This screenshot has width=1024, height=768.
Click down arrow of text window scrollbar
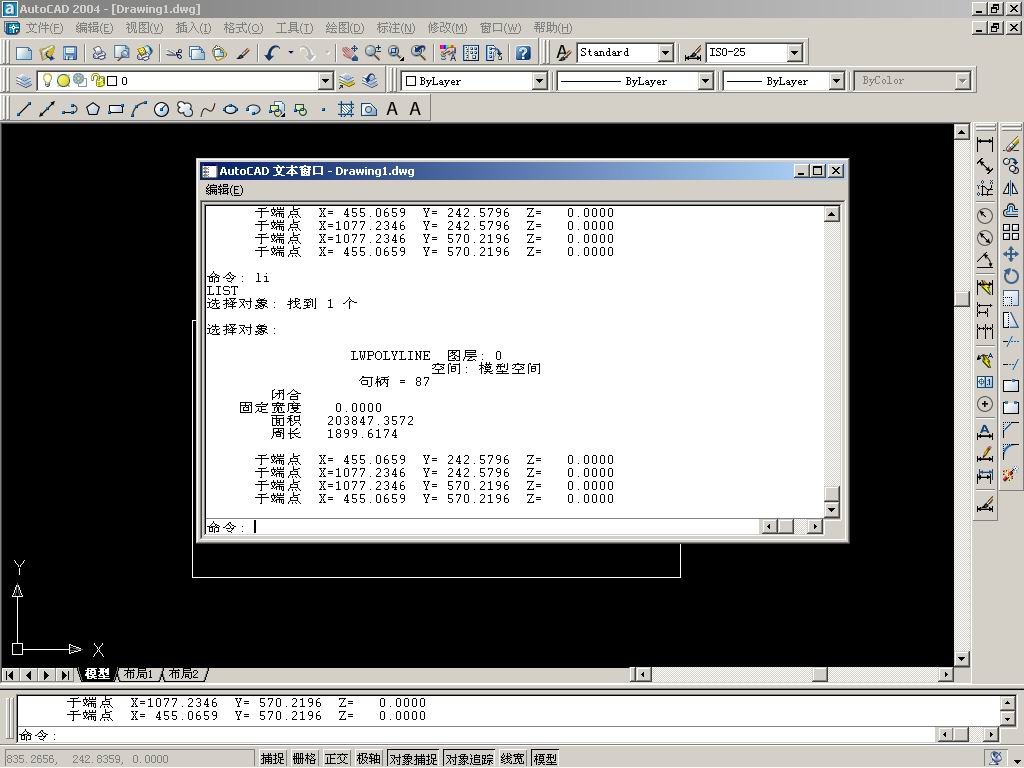(831, 509)
